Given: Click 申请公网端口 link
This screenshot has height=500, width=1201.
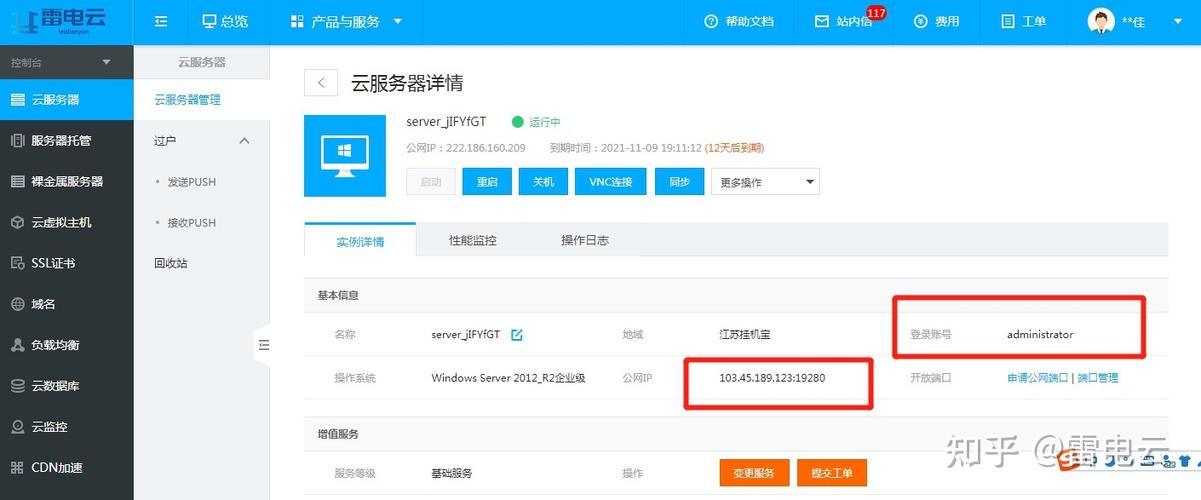Looking at the screenshot, I should [1038, 378].
